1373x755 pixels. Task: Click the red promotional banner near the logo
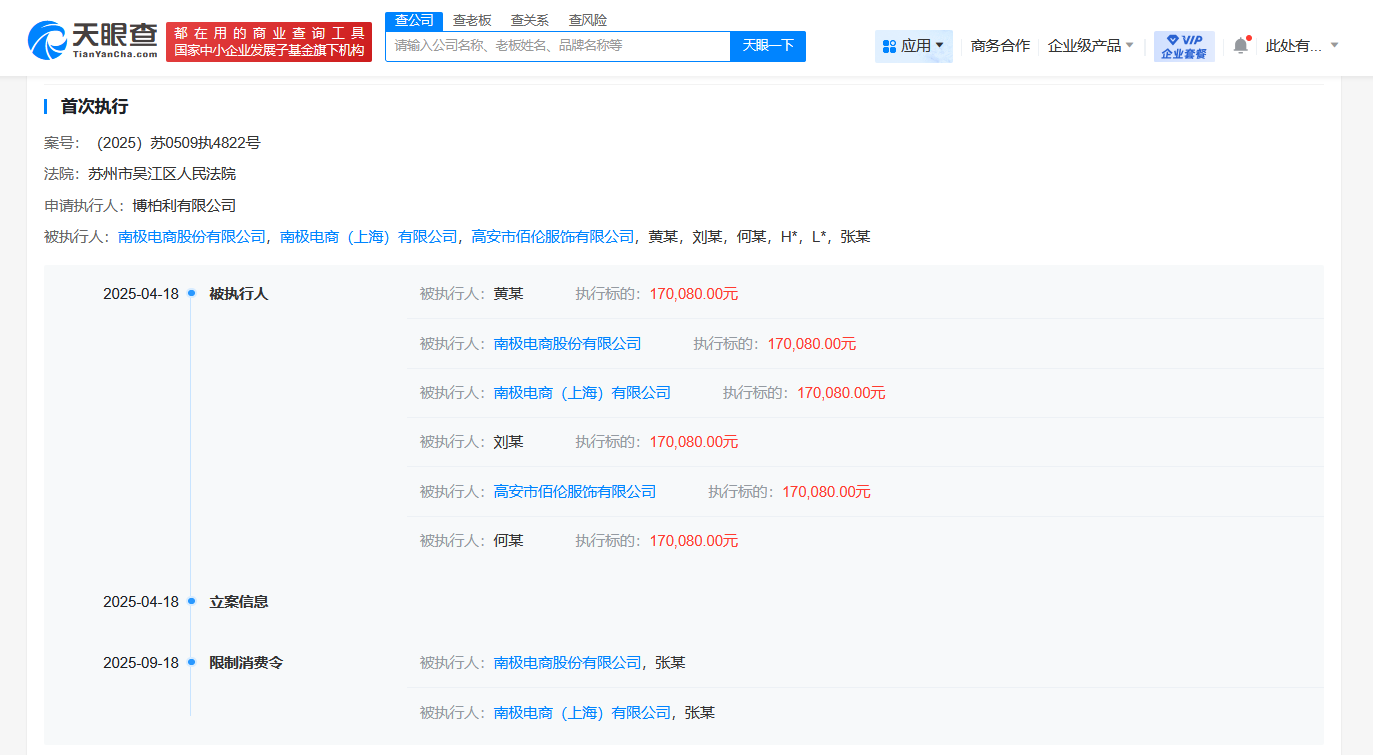pyautogui.click(x=269, y=41)
